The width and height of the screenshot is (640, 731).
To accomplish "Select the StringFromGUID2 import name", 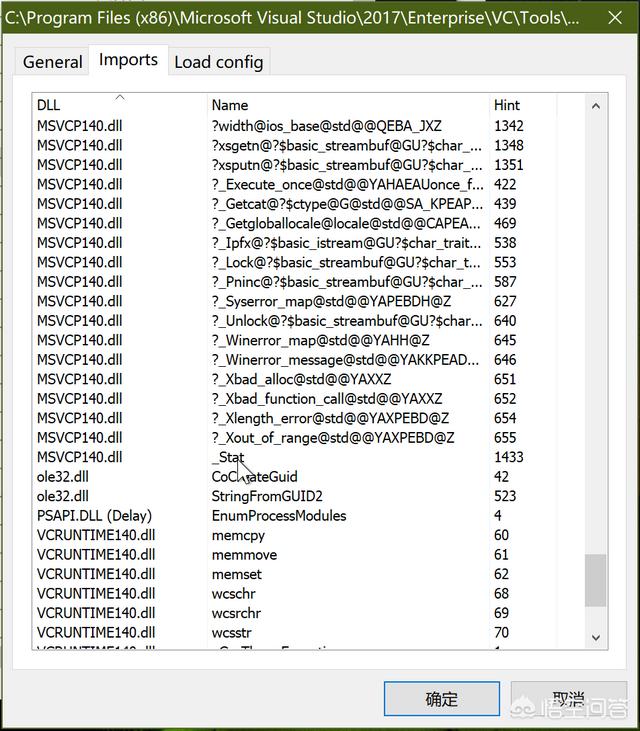I will [x=267, y=497].
